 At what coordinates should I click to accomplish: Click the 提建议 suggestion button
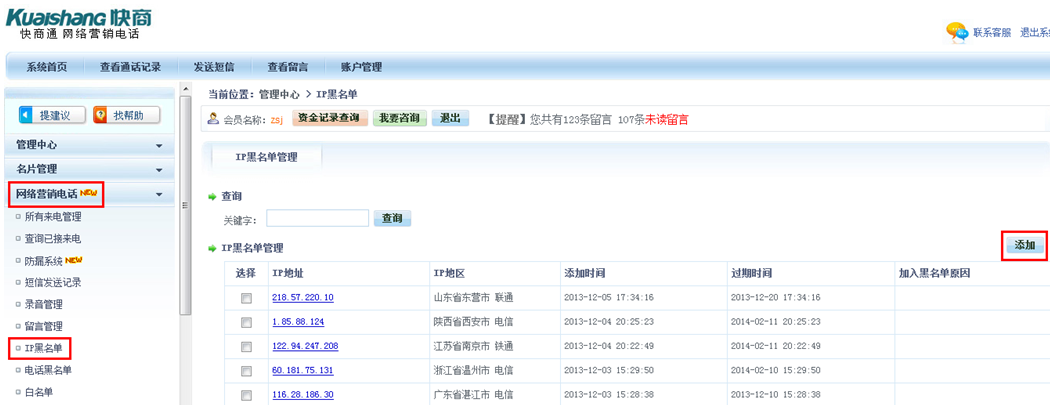click(x=46, y=116)
